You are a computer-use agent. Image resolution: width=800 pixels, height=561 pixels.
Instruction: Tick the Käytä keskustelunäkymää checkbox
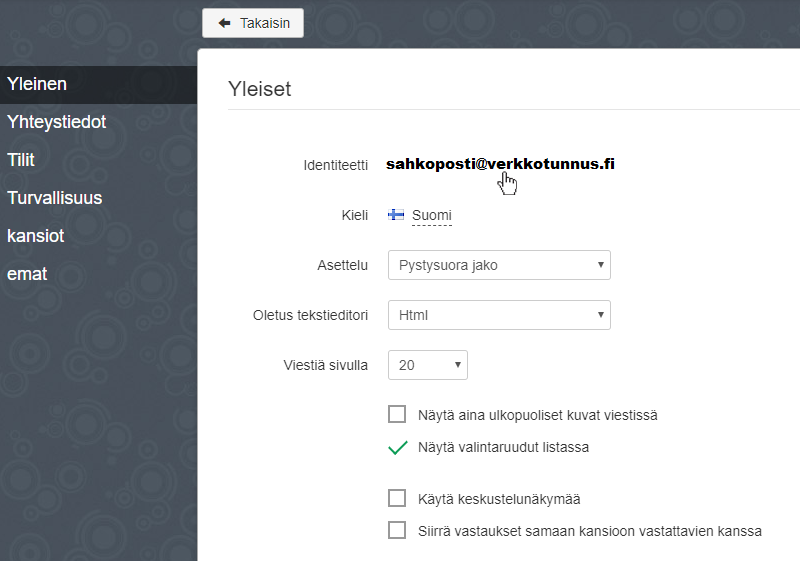click(397, 498)
